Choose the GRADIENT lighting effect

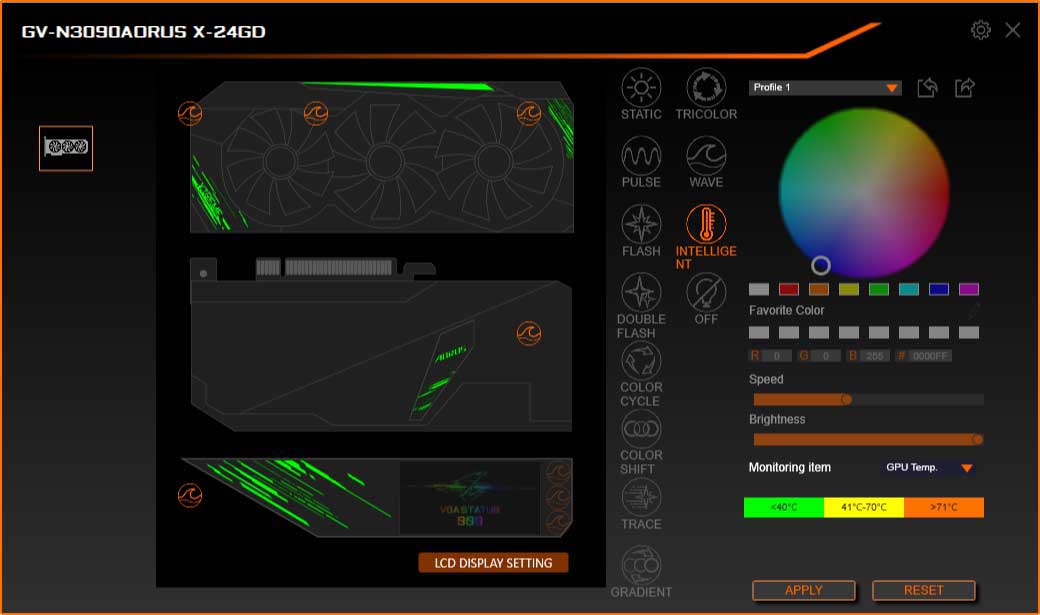pyautogui.click(x=641, y=566)
